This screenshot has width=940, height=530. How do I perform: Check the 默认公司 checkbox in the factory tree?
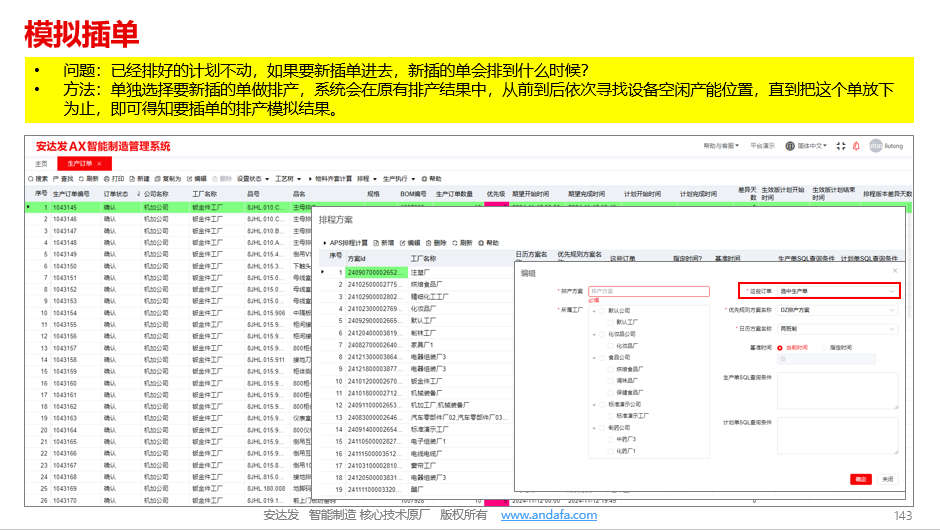click(x=602, y=311)
